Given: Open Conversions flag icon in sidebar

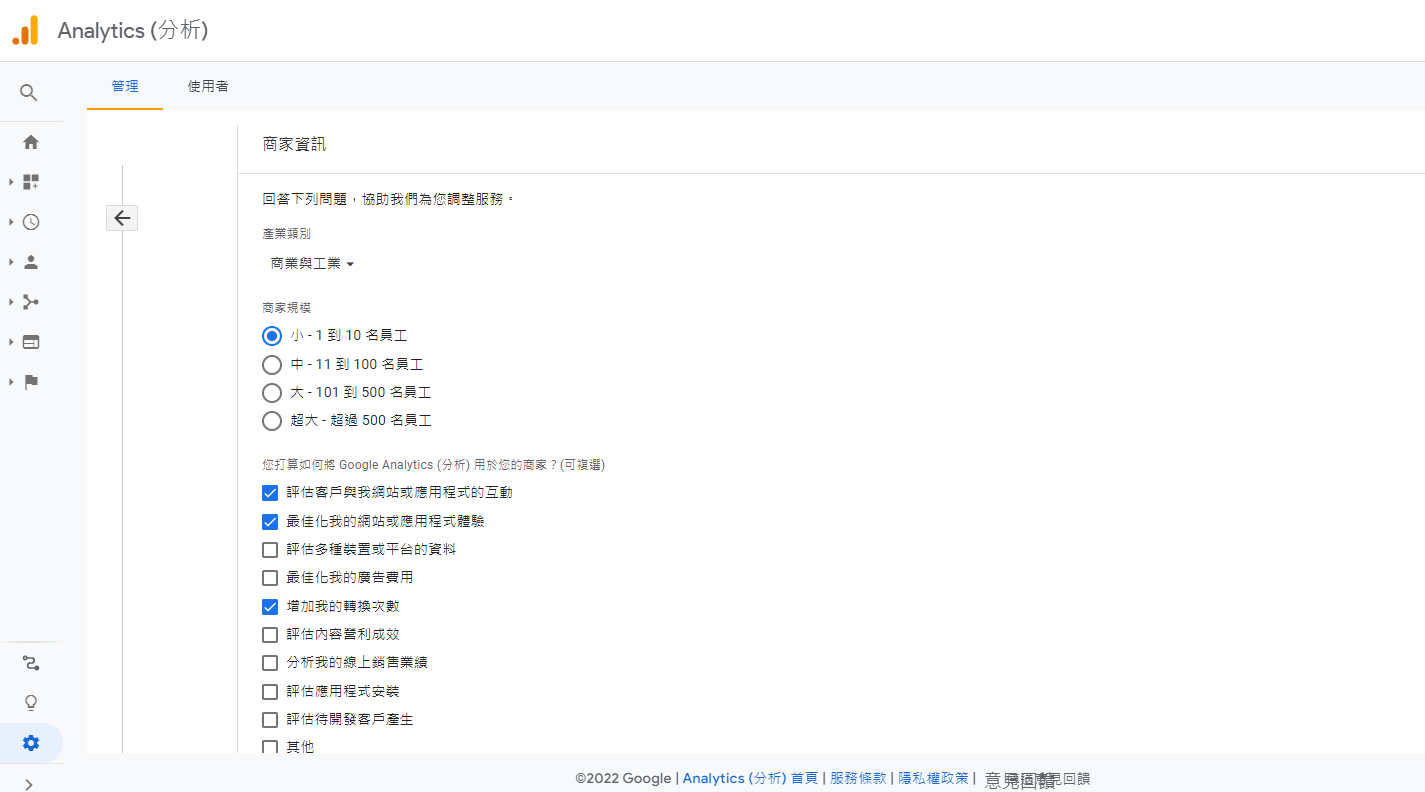Looking at the screenshot, I should click(31, 382).
